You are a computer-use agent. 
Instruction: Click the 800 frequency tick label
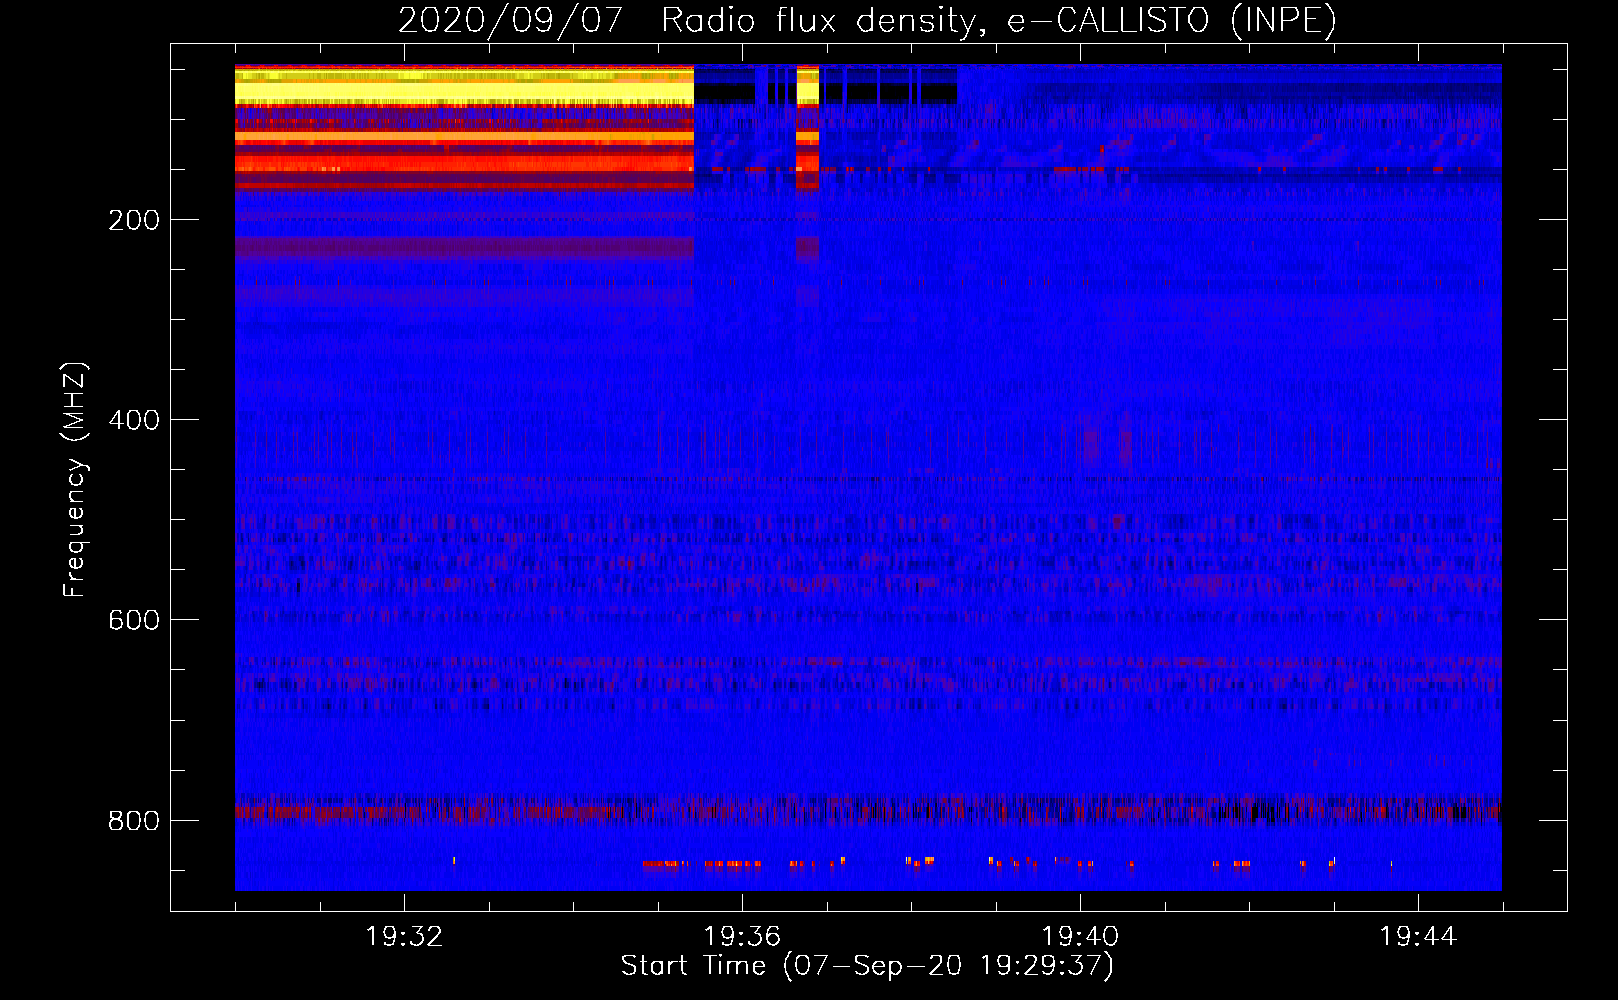tap(134, 820)
